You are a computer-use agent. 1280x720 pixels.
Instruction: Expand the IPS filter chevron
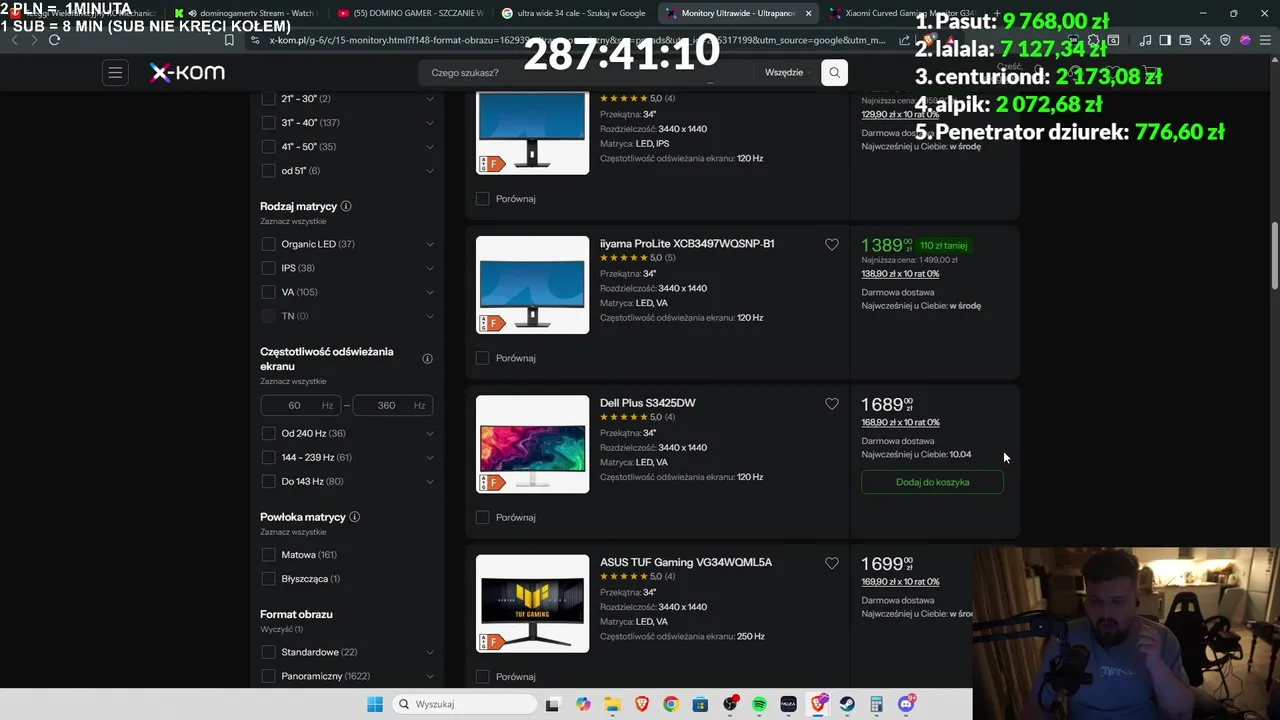(430, 268)
